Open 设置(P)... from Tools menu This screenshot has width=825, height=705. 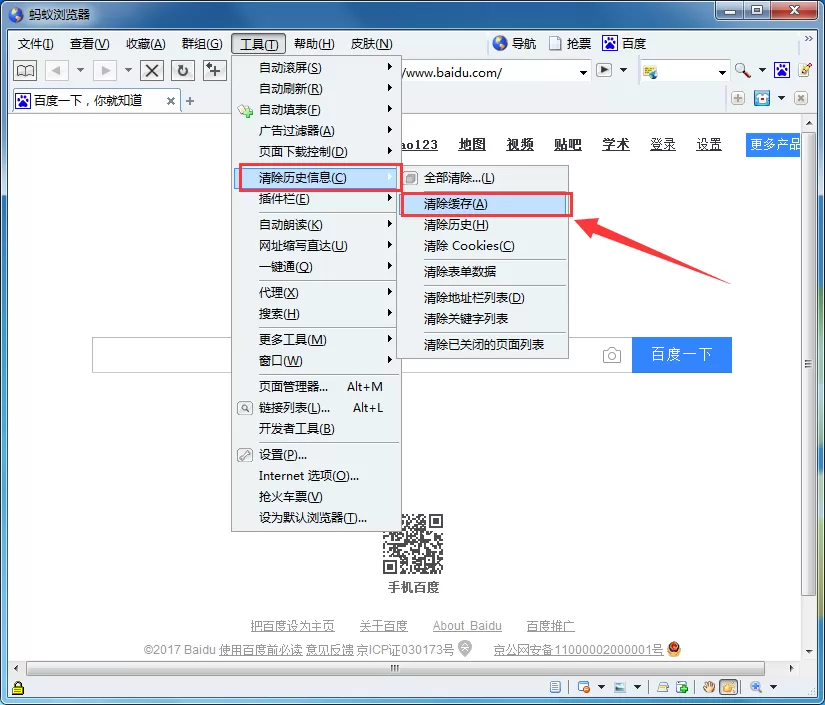click(x=316, y=455)
